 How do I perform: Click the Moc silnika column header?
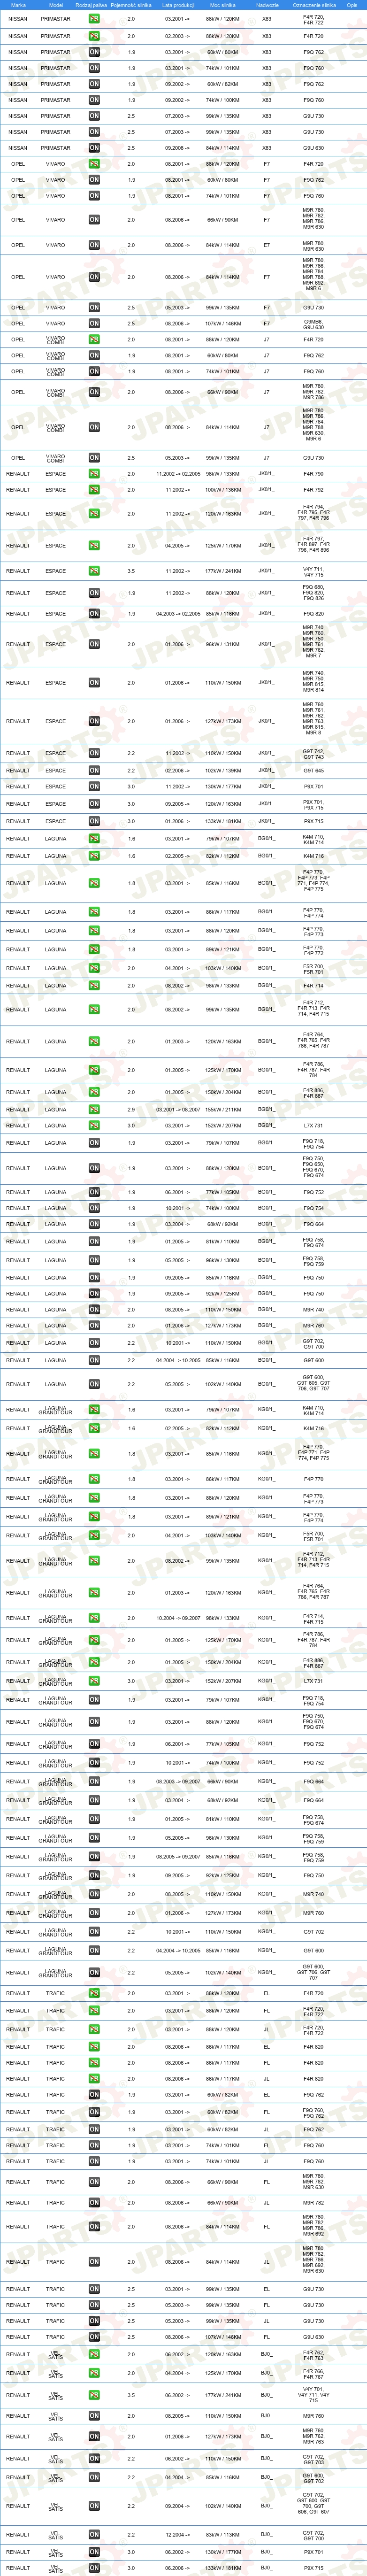tap(223, 5)
